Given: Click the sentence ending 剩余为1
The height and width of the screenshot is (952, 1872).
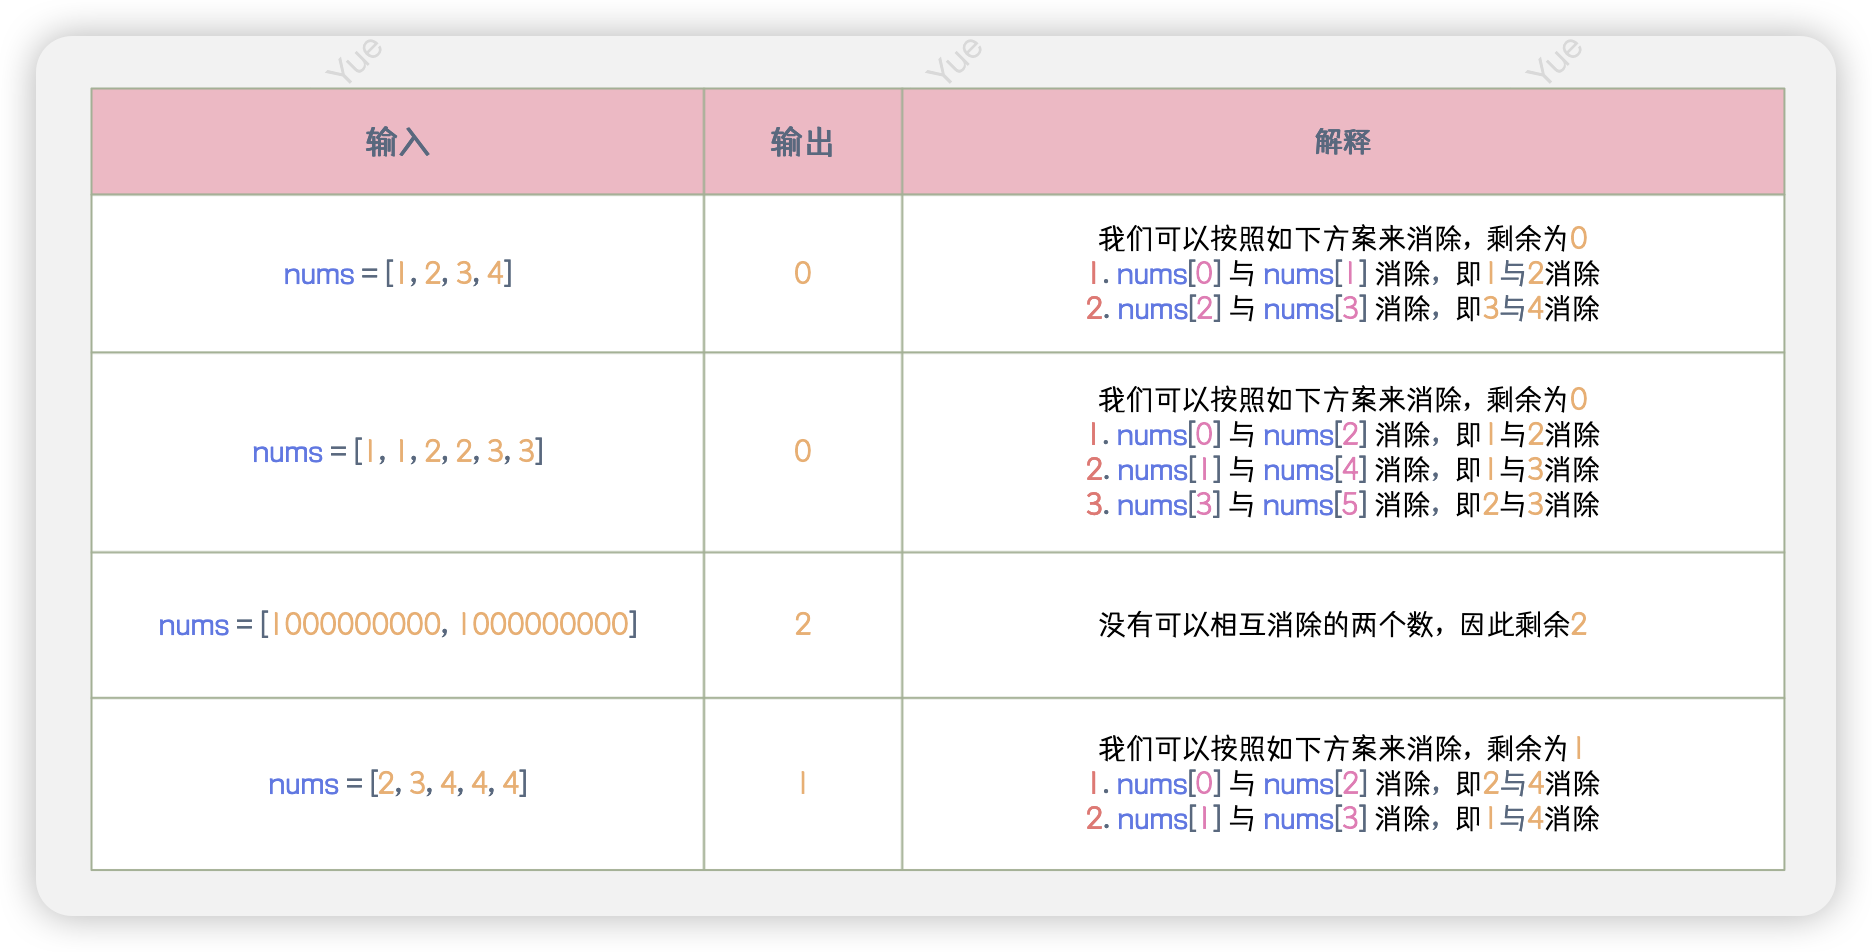Looking at the screenshot, I should [x=1342, y=748].
